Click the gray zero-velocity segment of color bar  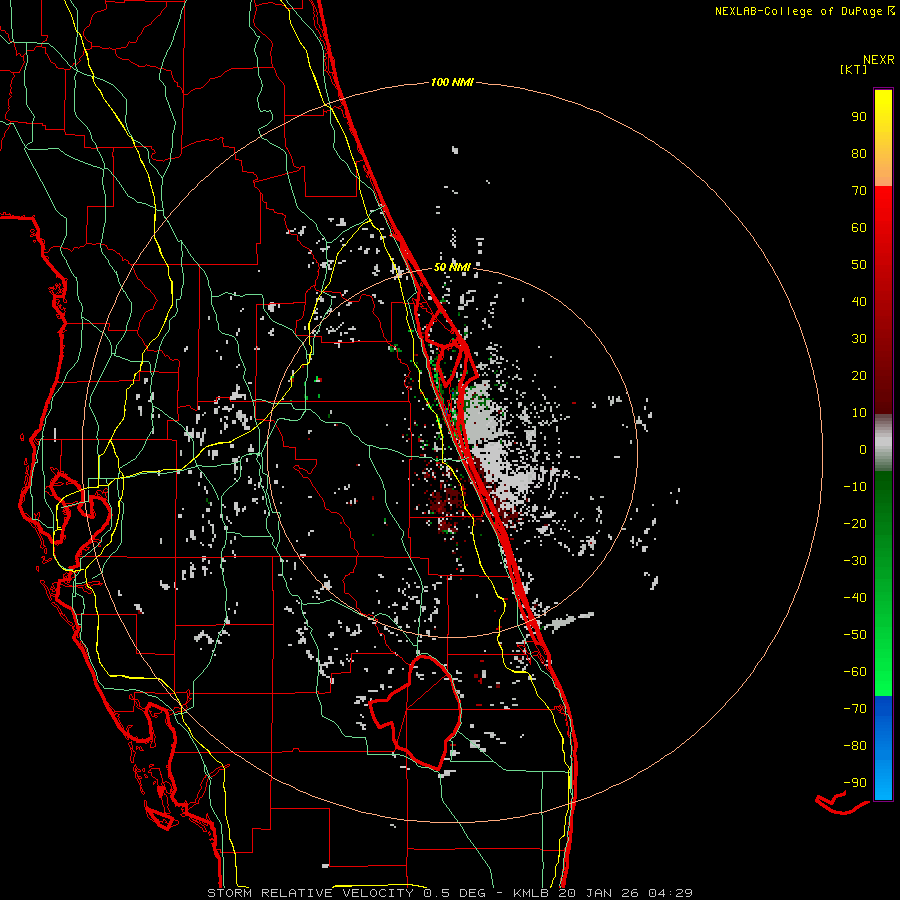click(x=883, y=443)
